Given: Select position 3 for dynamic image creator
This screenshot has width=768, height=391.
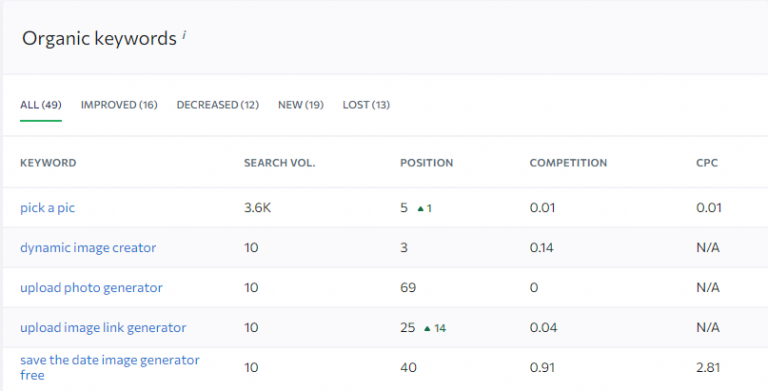Looking at the screenshot, I should pyautogui.click(x=404, y=247).
